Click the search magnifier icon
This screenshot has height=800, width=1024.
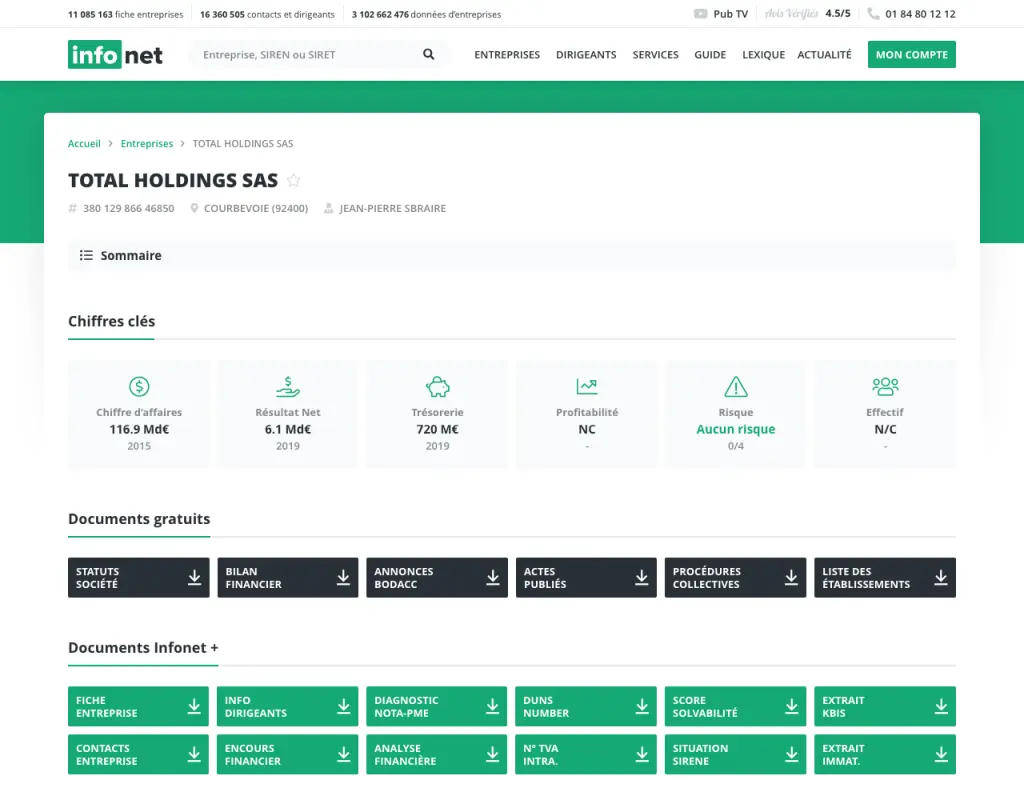(428, 54)
